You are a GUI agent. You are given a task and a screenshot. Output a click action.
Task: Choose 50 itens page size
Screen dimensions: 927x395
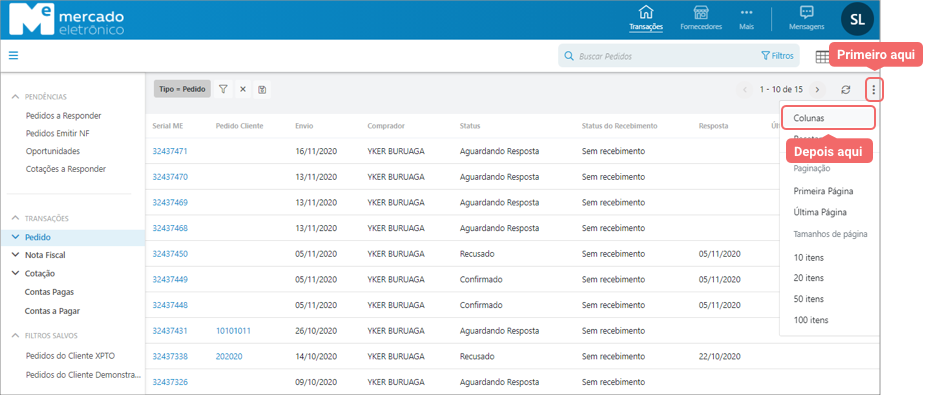pos(809,299)
